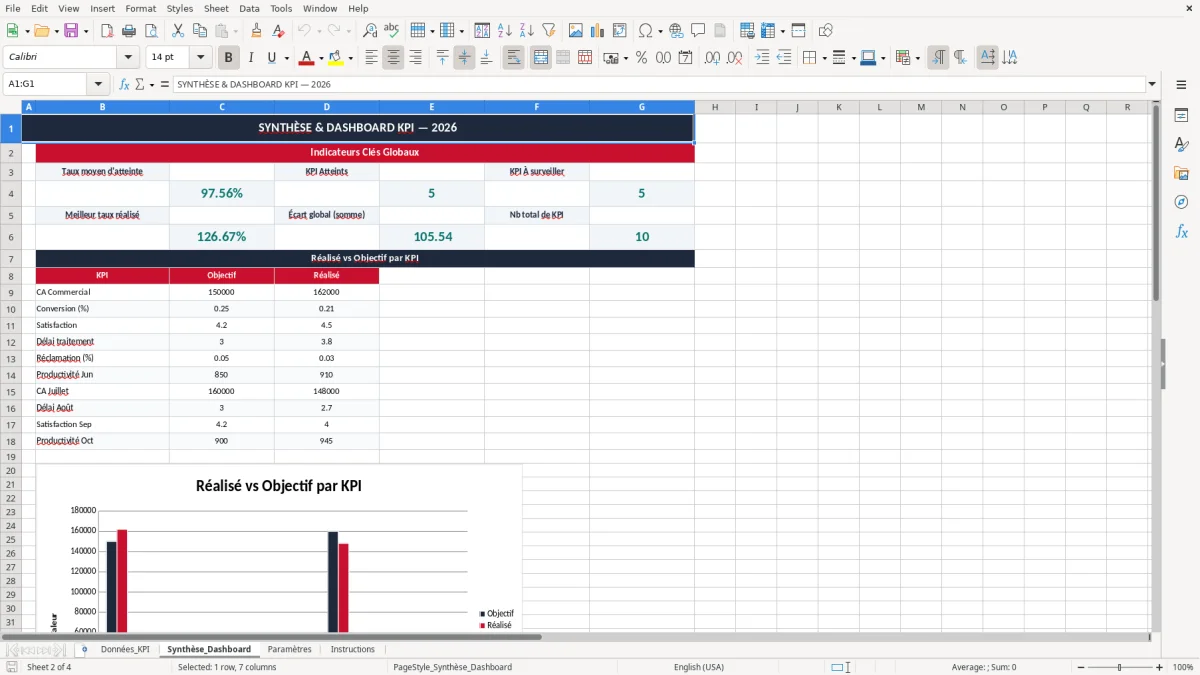Image resolution: width=1200 pixels, height=675 pixels.
Task: Increase cell indent
Action: [762, 58]
